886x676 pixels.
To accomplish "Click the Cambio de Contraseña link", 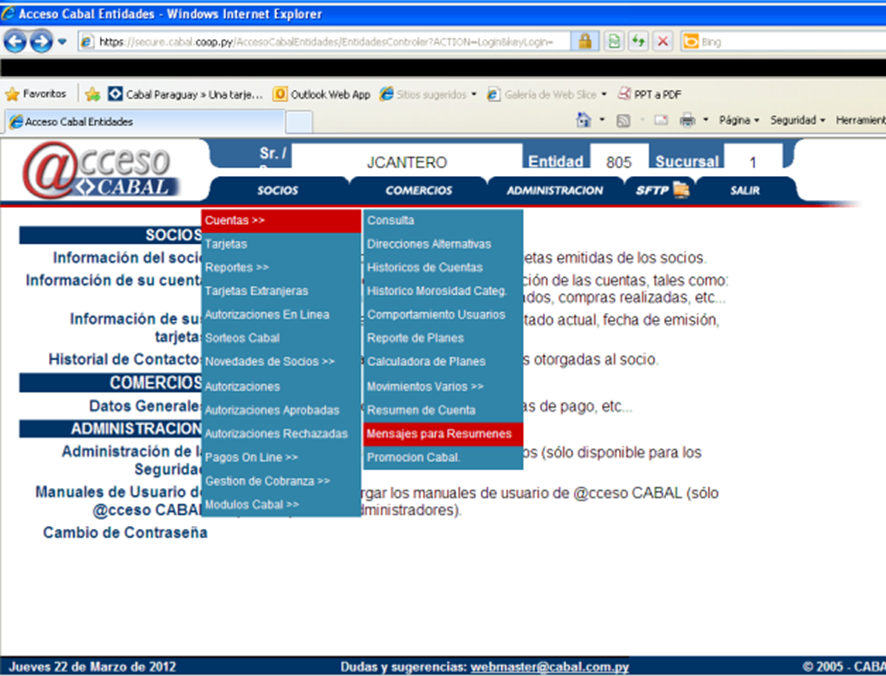I will (125, 532).
